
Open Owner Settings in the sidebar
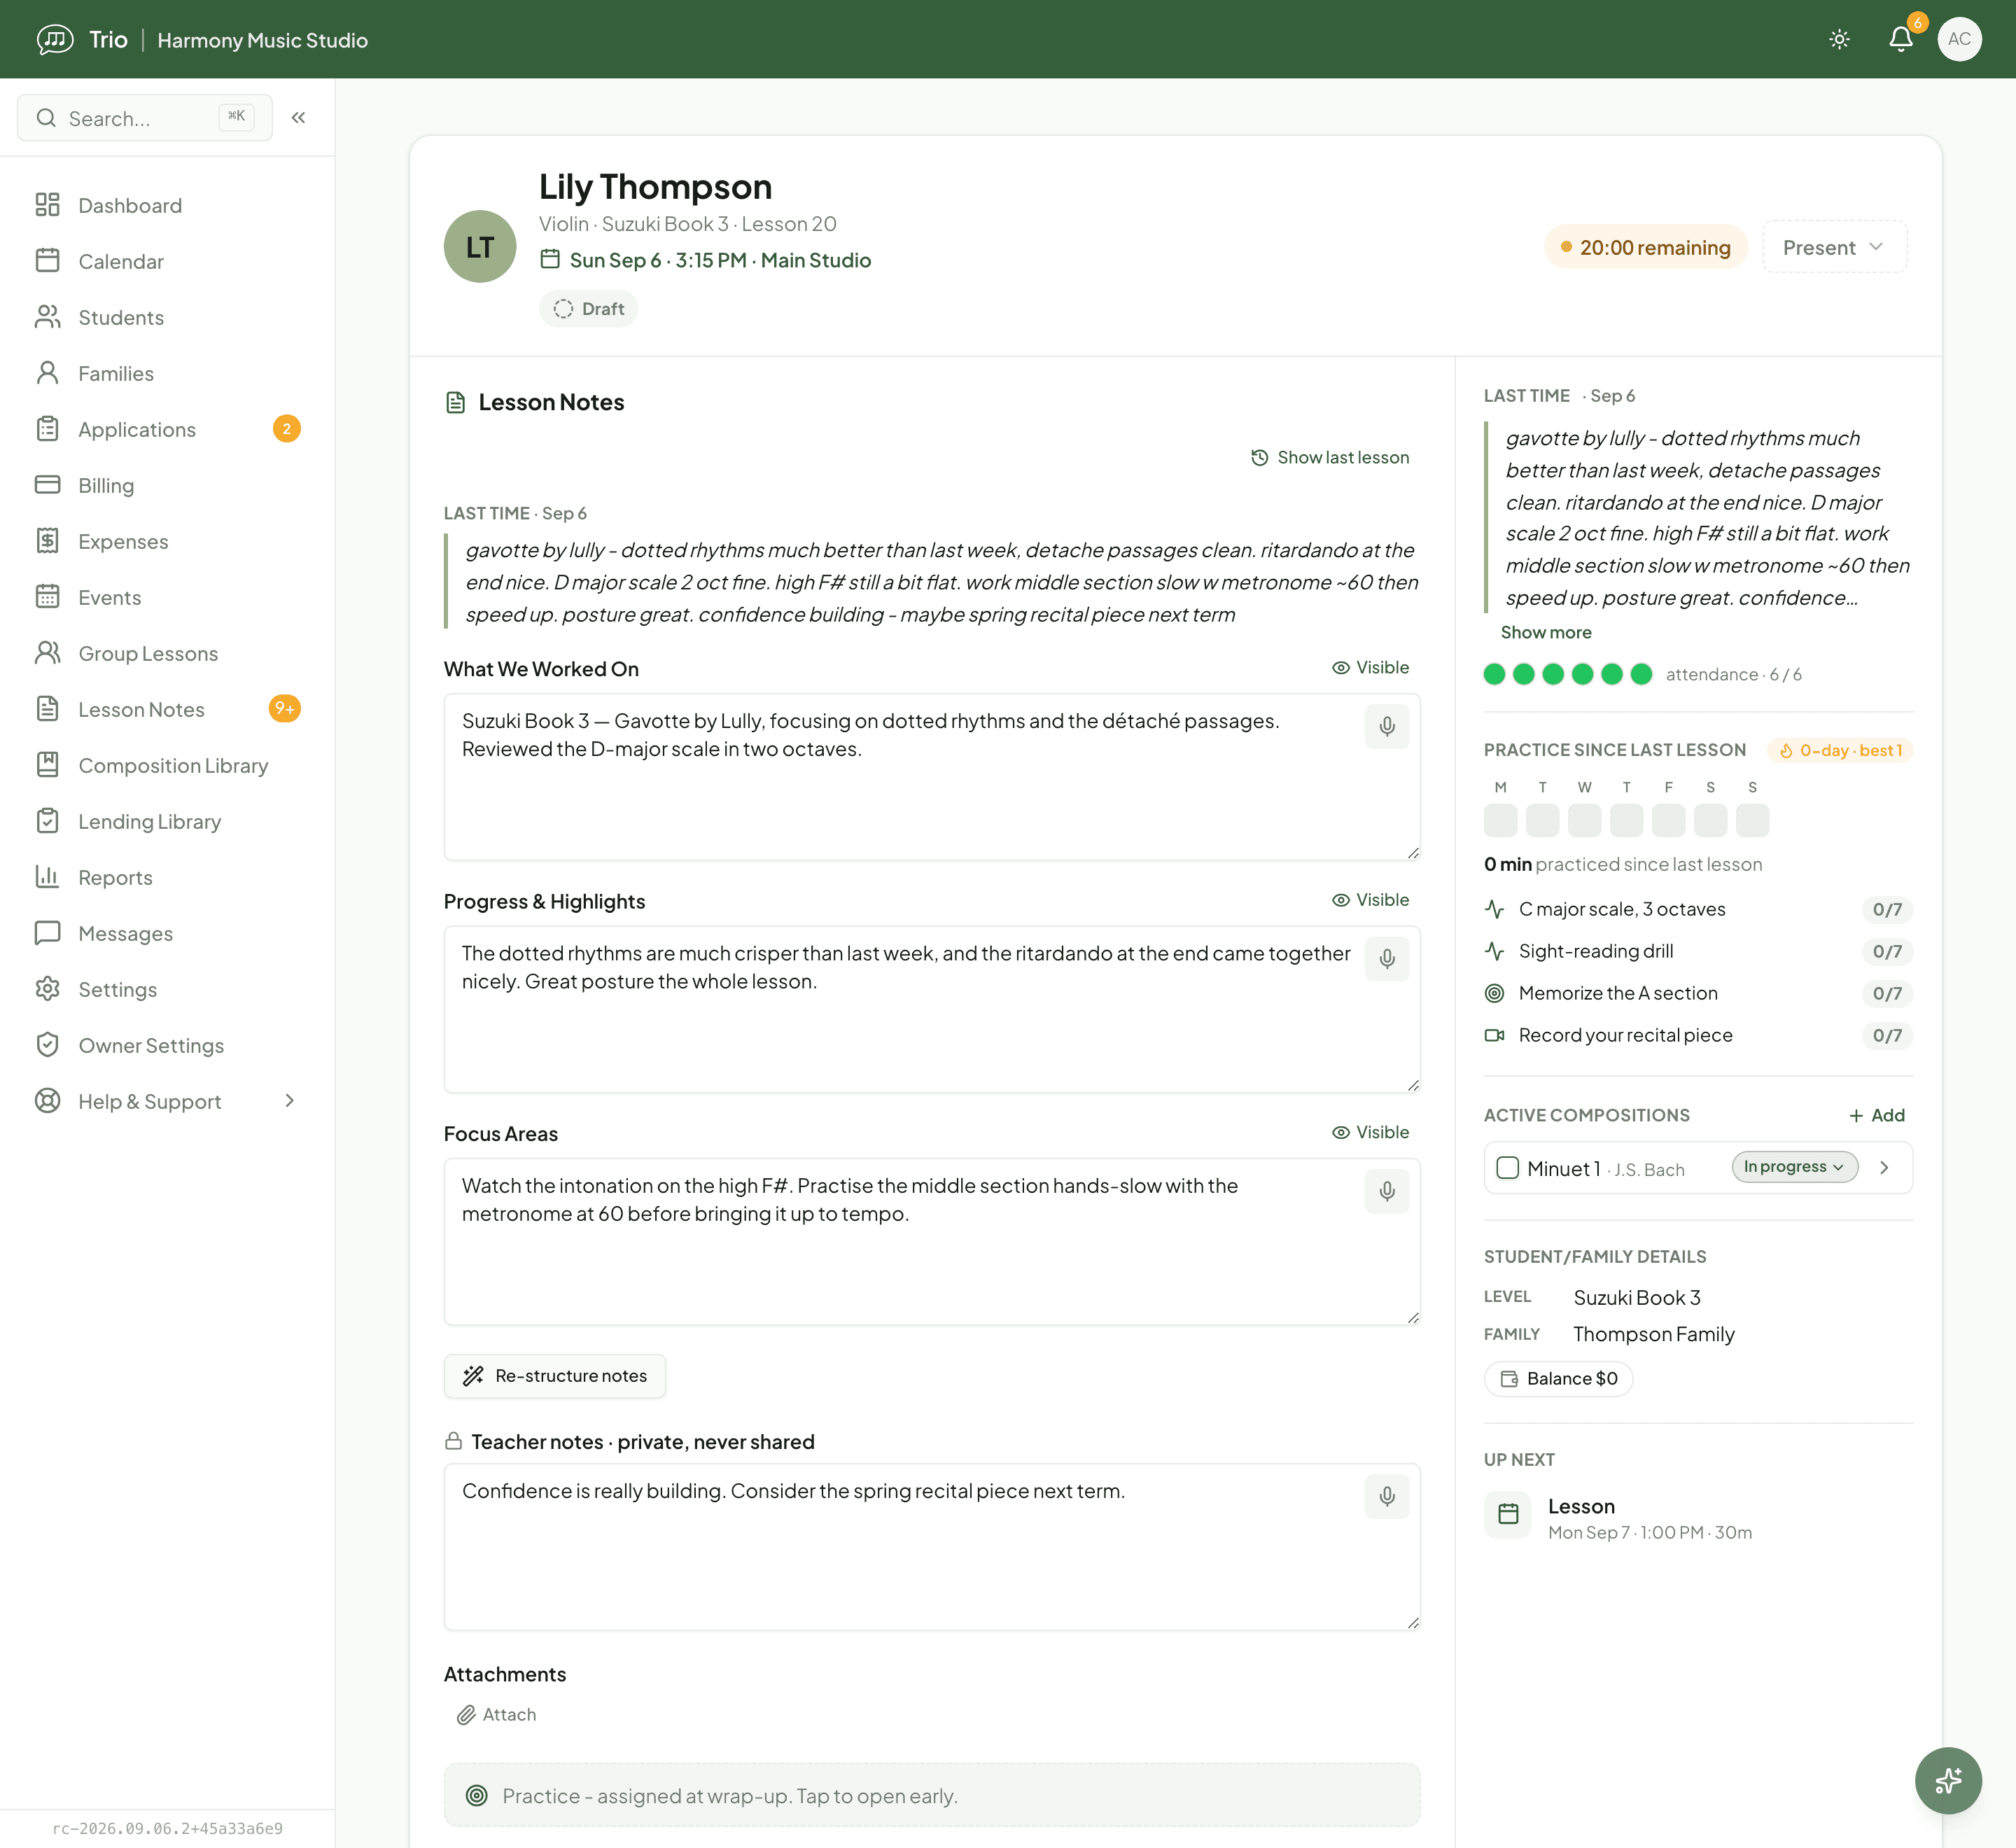pos(167,1045)
